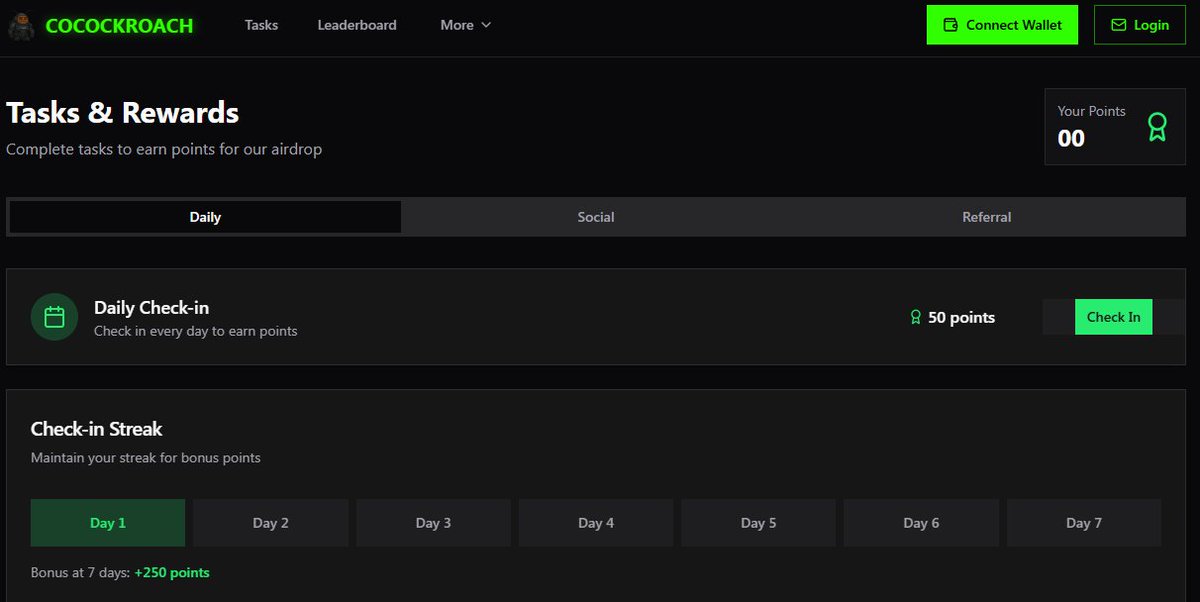Screen dimensions: 1200x602
Task: Select Day 6 streak tile
Action: coord(921,523)
